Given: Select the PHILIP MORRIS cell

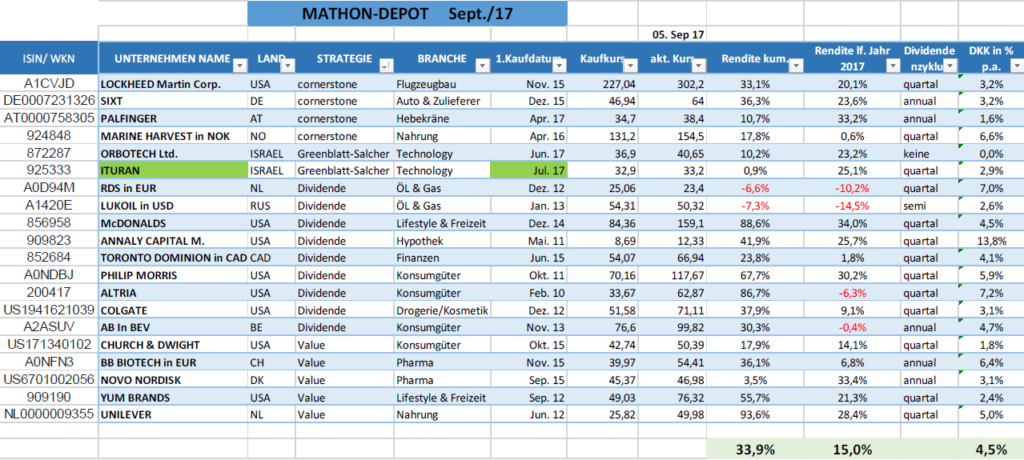Looking at the screenshot, I should (173, 275).
